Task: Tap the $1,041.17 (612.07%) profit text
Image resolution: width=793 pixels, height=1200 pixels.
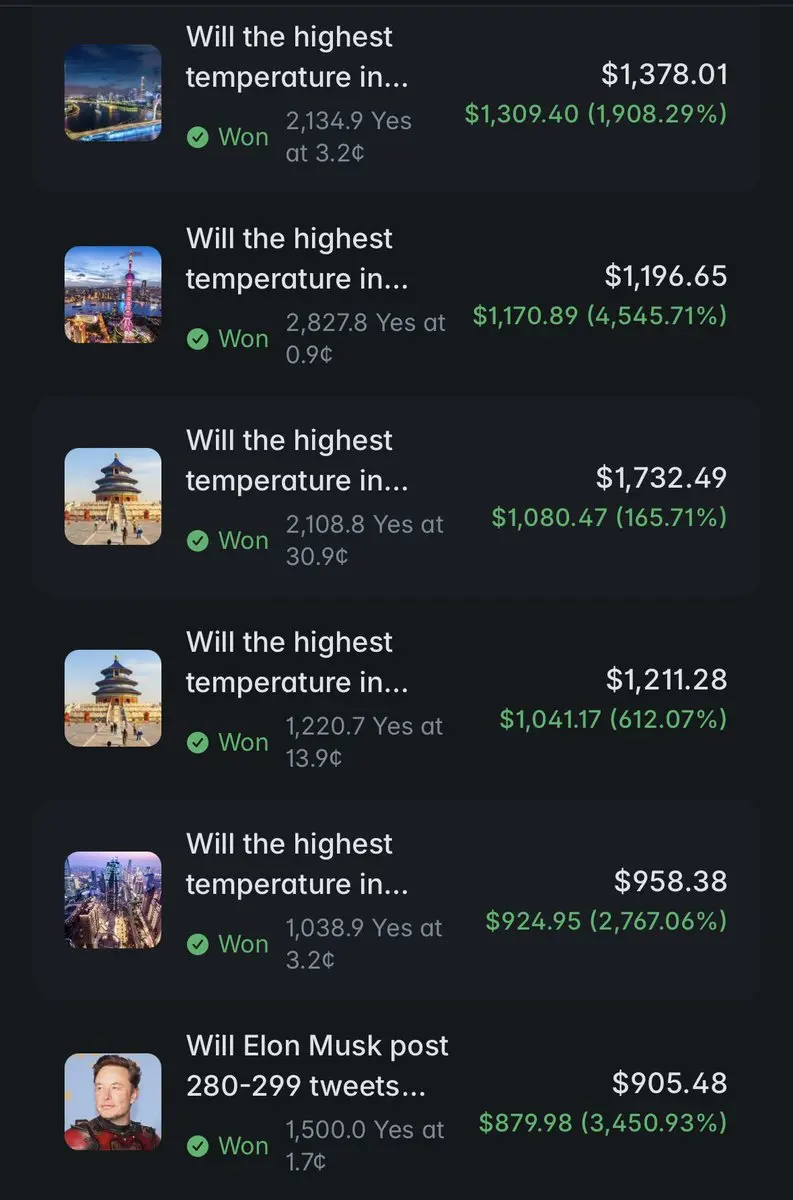Action: tap(613, 719)
